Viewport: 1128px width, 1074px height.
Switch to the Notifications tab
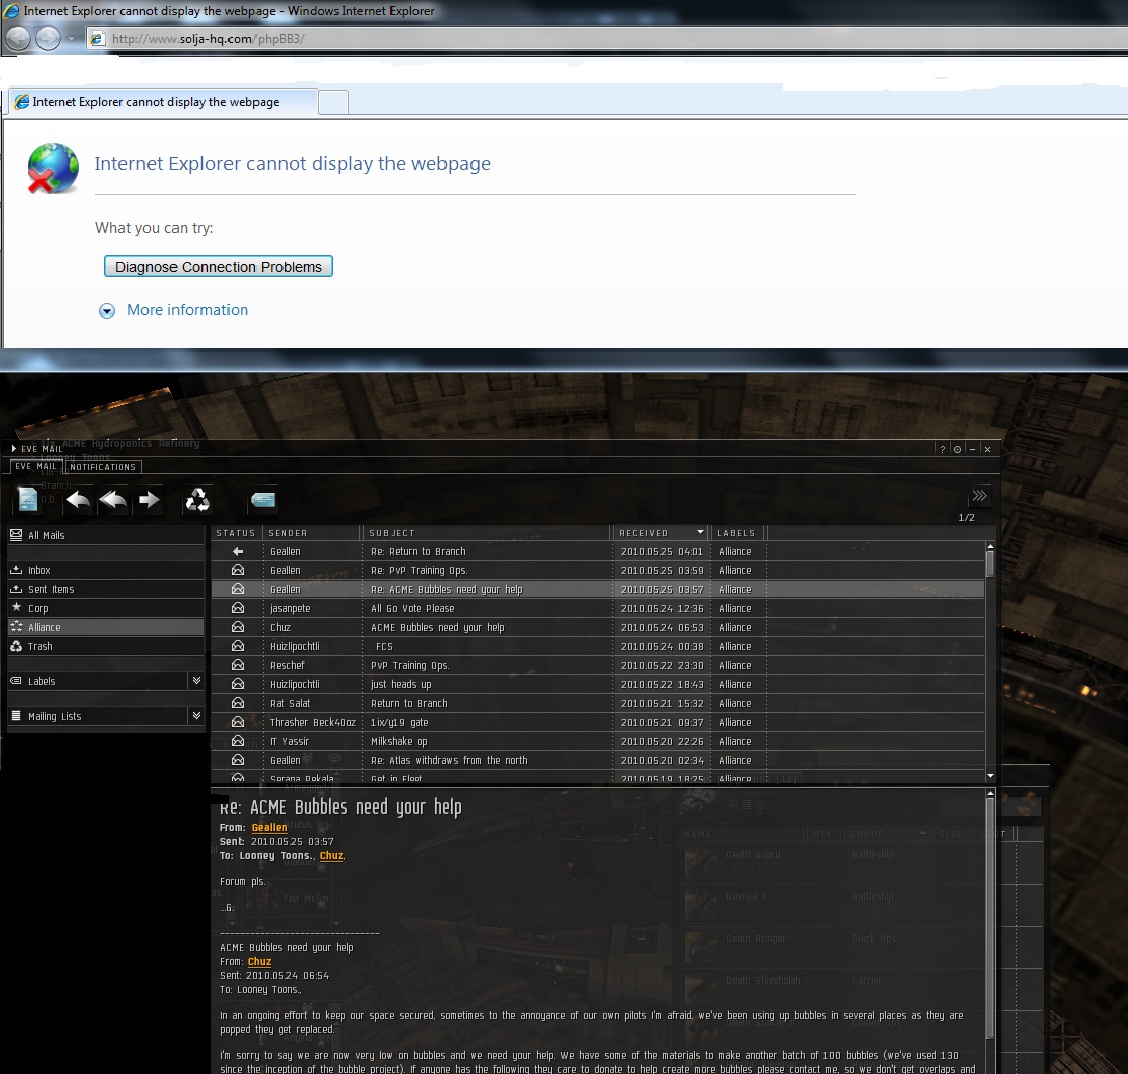click(103, 467)
